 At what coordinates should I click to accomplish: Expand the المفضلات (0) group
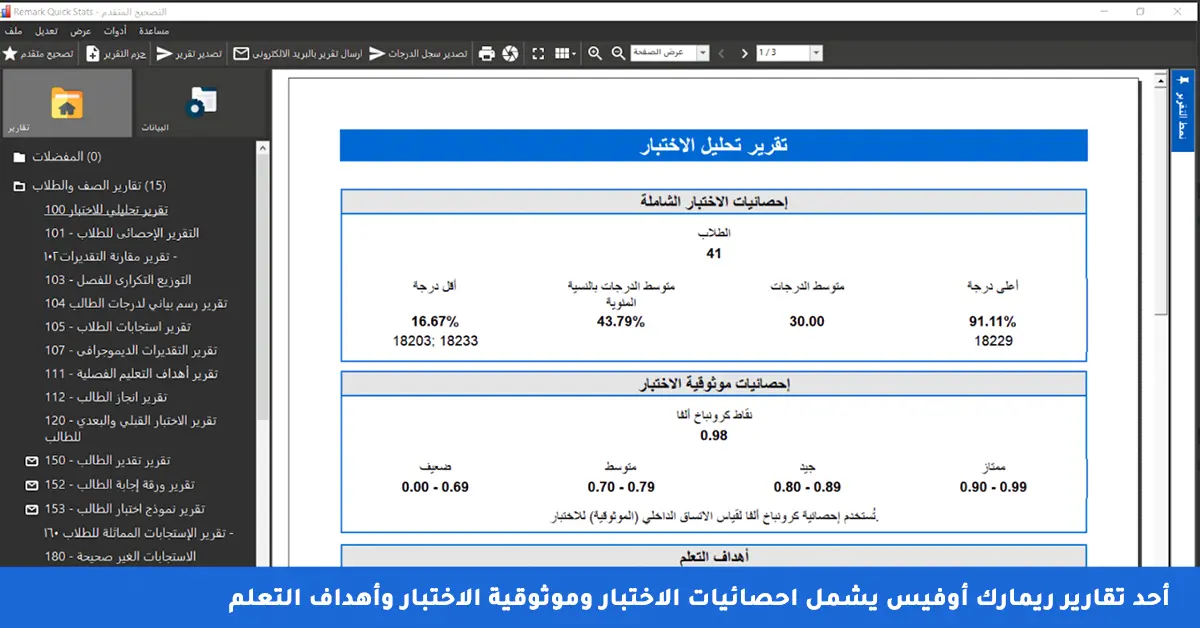point(66,157)
